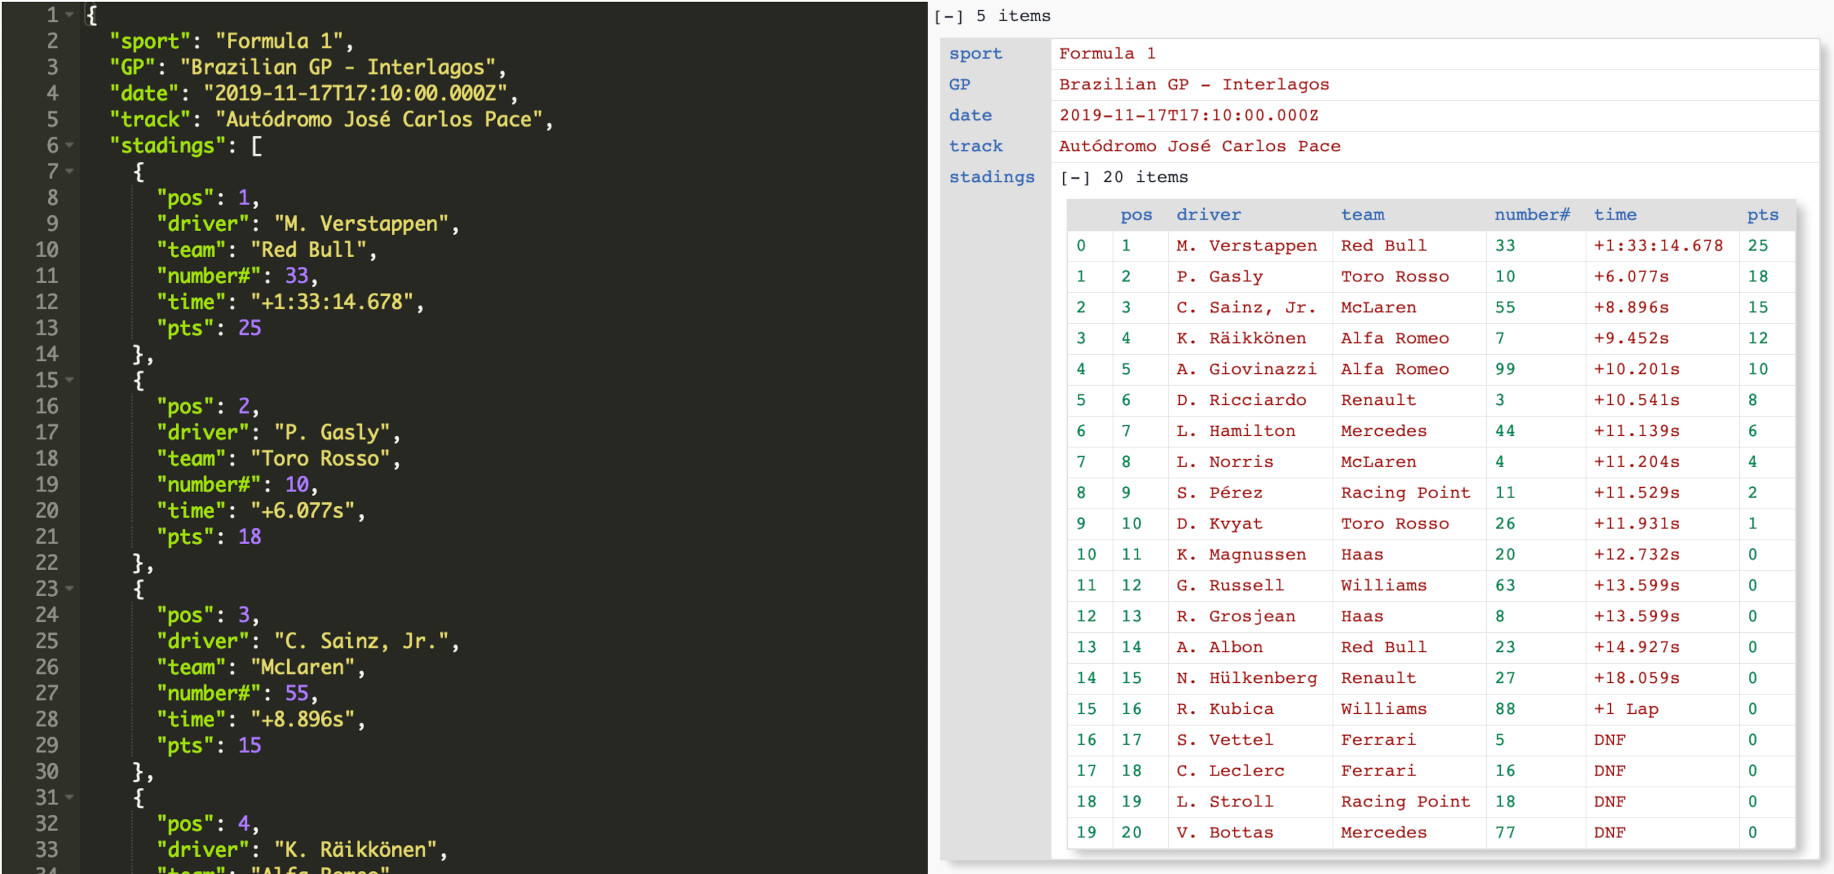The width and height of the screenshot is (1834, 874).
Task: Click '"C. Sainz, Jr."' string in code editor
Action: coord(362,641)
